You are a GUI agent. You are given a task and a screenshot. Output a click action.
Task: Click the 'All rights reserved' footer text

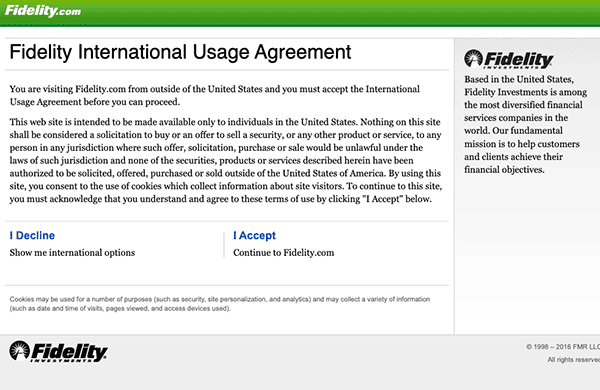point(574,360)
